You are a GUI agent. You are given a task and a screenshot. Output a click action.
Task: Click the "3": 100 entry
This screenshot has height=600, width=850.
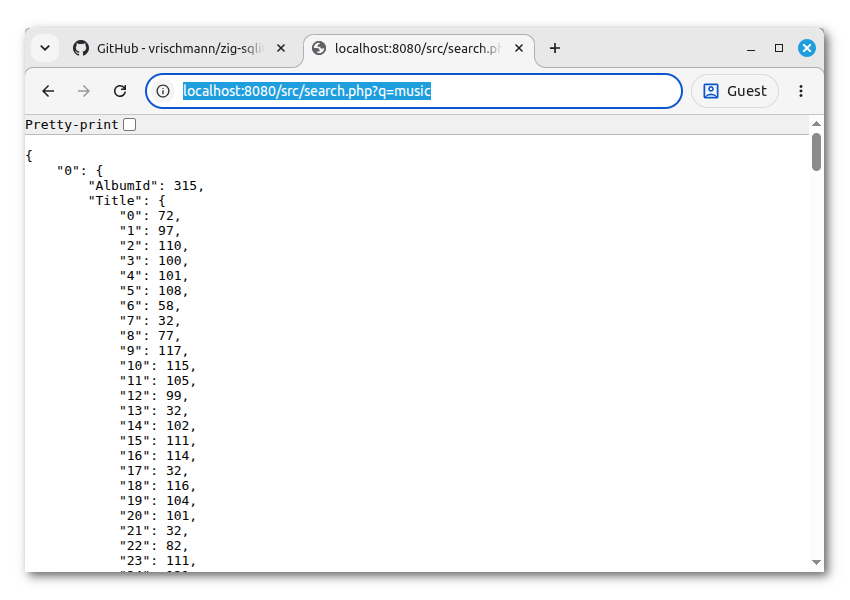[x=153, y=261]
